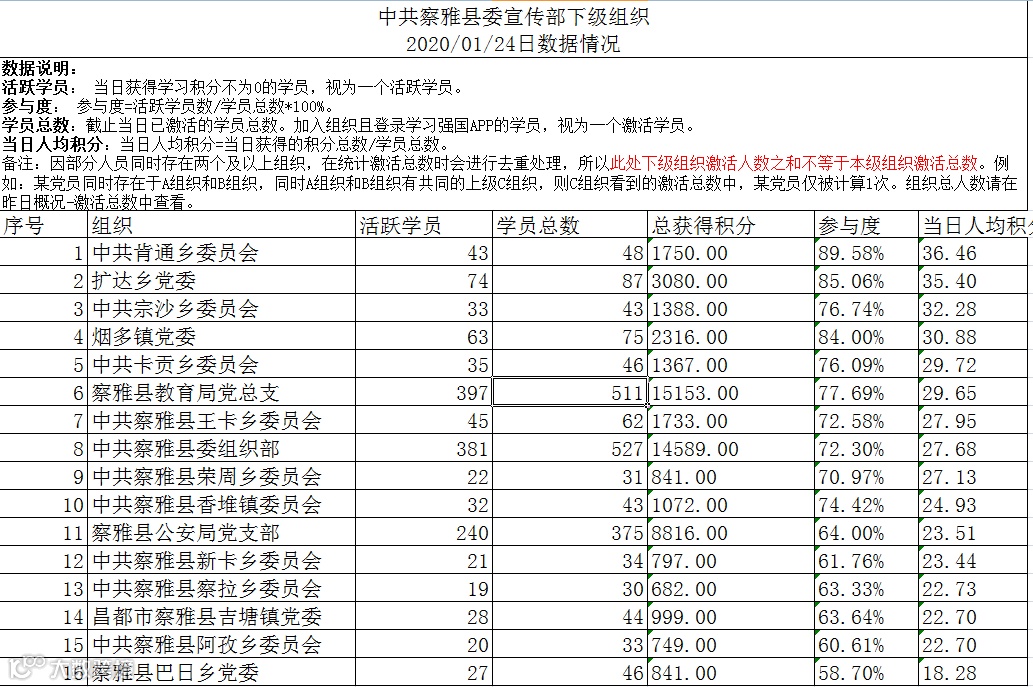This screenshot has width=1033, height=687.
Task: Select the cell 中共察雅县阿孜乡委员会
Action: 221,645
